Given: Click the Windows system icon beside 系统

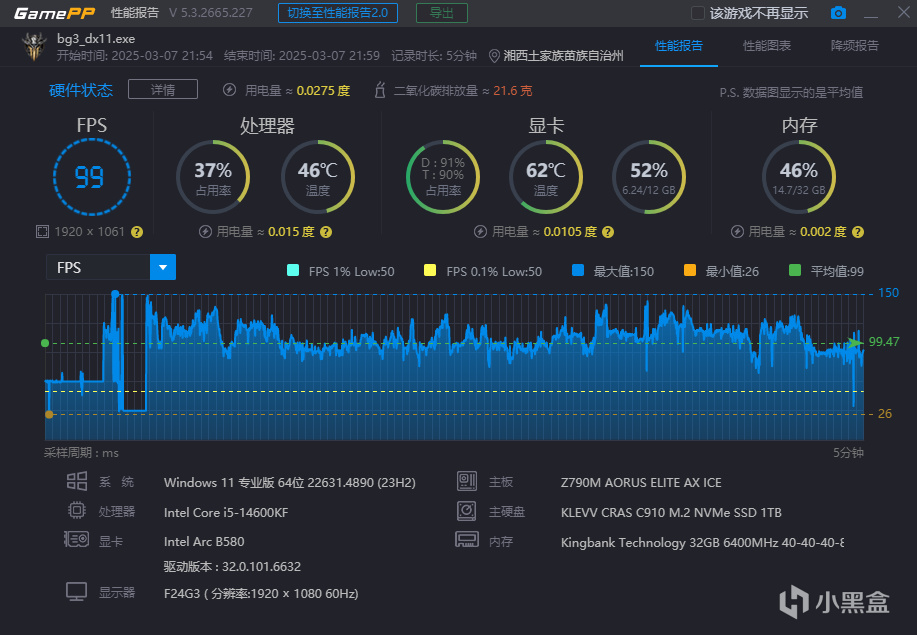Looking at the screenshot, I should coord(77,481).
